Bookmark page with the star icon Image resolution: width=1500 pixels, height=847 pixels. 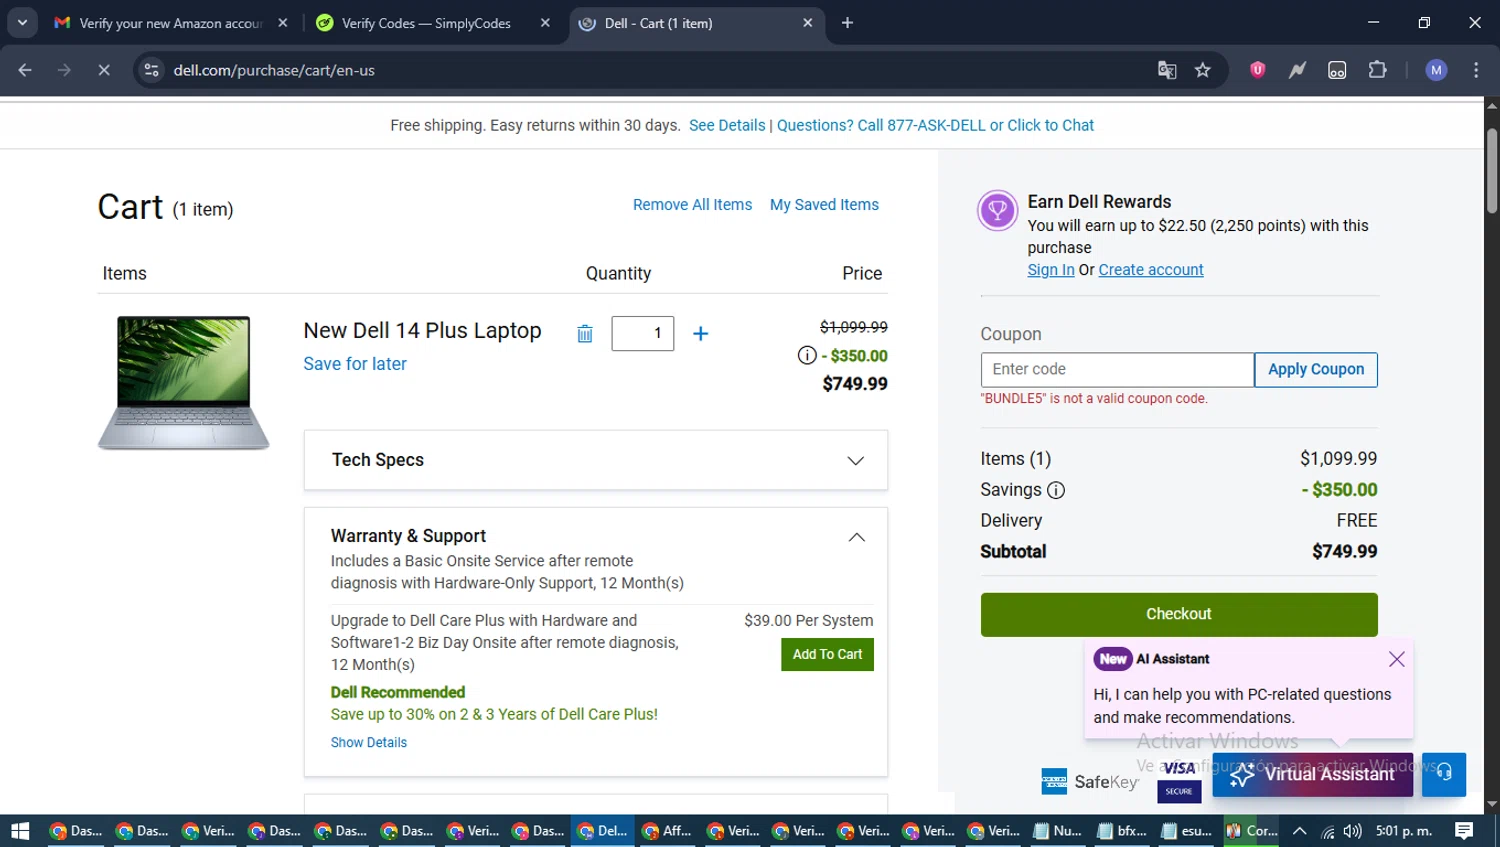(1203, 70)
